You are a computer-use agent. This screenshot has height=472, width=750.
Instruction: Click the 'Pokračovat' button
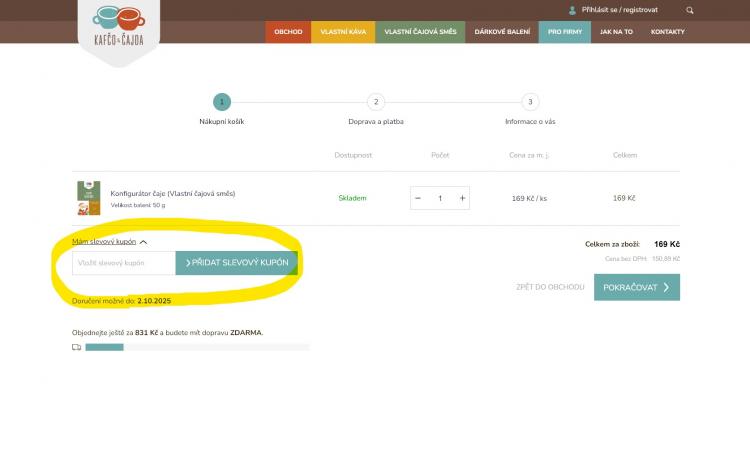click(x=636, y=287)
